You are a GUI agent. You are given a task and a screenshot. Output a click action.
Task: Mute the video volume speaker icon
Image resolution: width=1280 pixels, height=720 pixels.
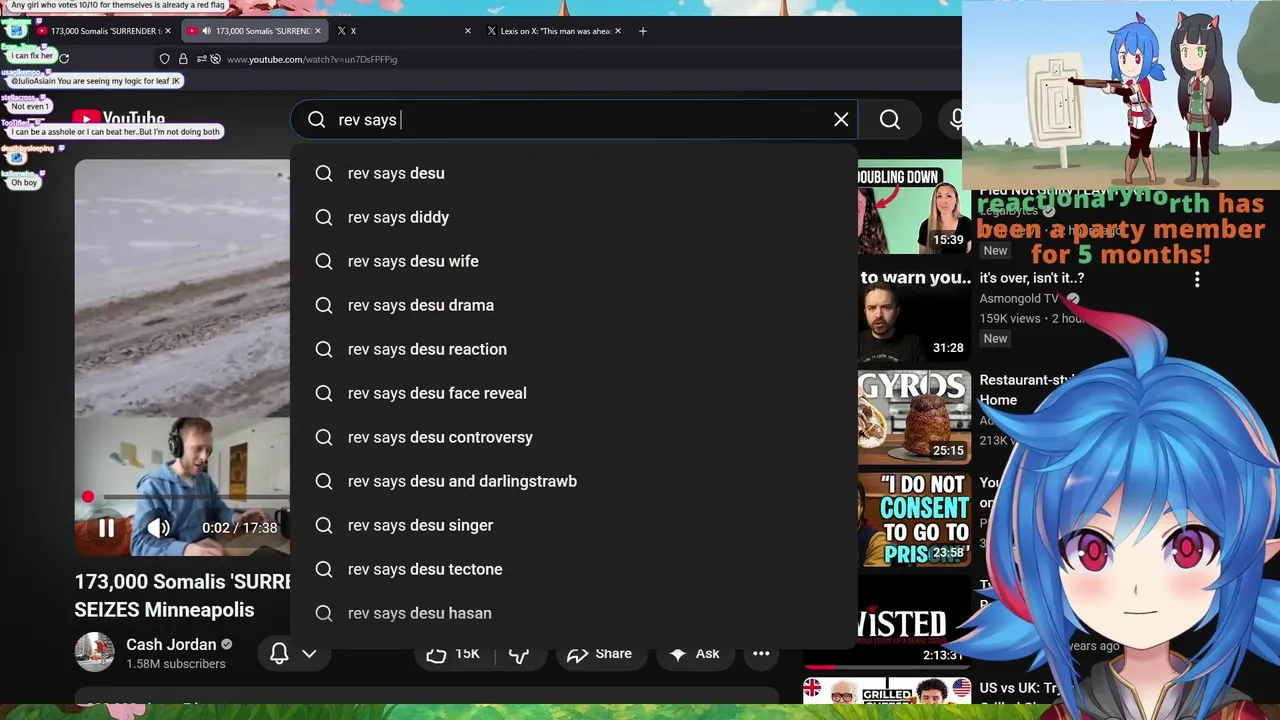pos(158,528)
